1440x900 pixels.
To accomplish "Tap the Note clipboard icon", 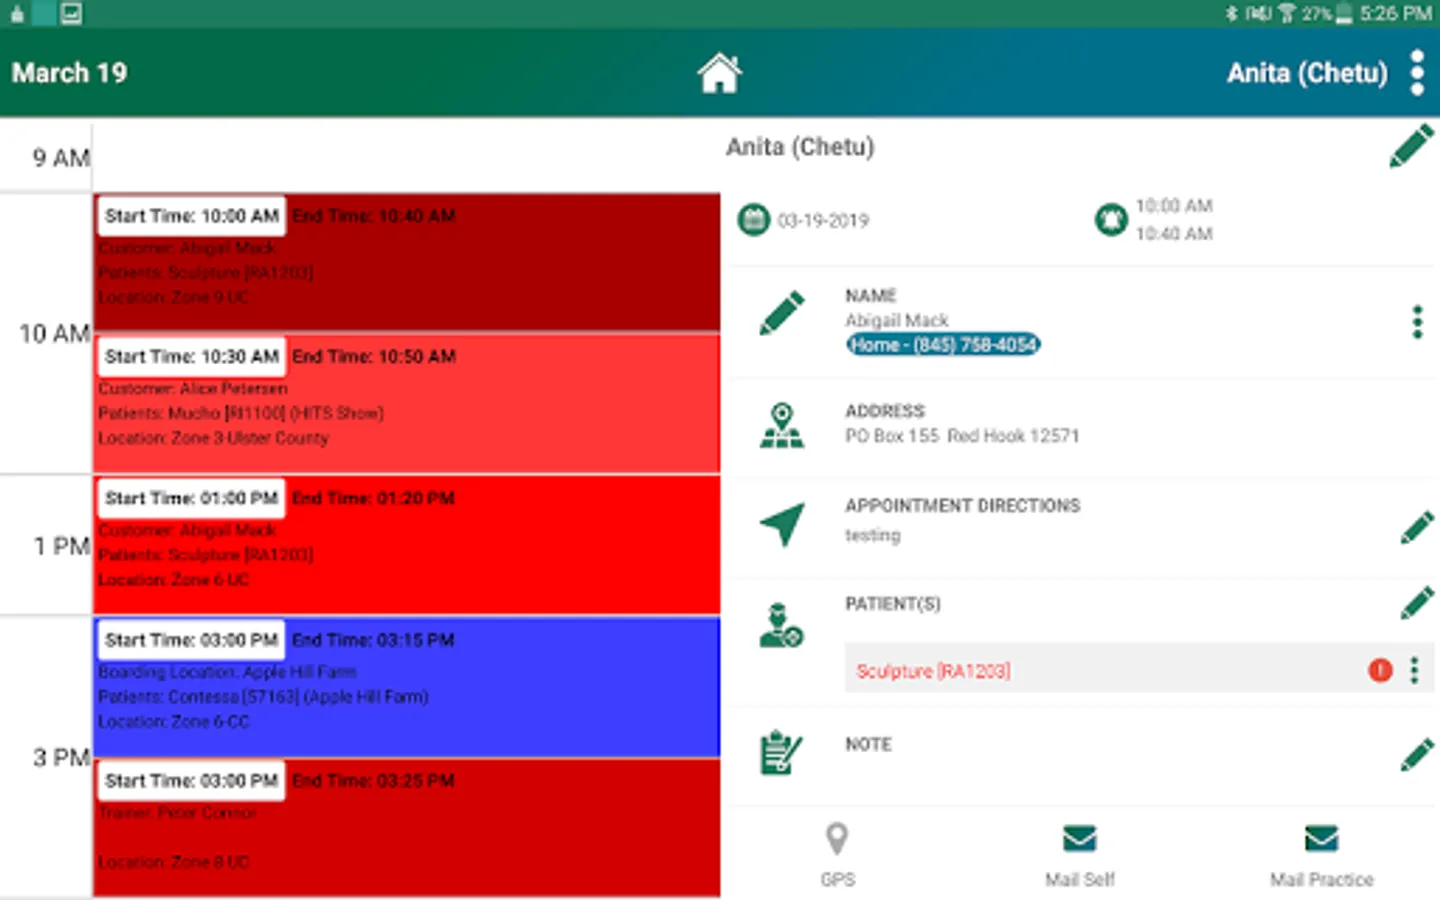I will pyautogui.click(x=781, y=753).
